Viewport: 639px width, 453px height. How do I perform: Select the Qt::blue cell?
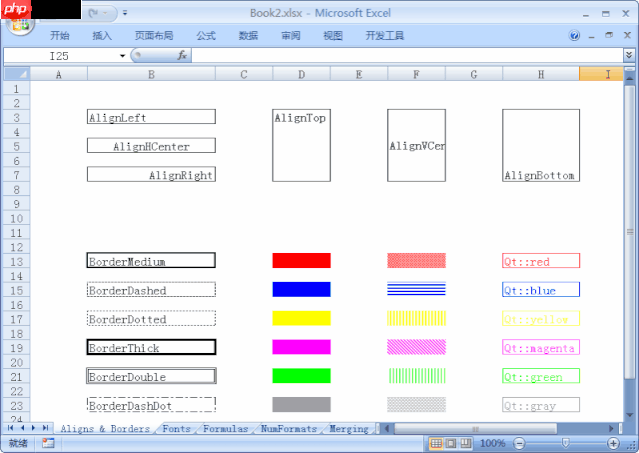541,289
